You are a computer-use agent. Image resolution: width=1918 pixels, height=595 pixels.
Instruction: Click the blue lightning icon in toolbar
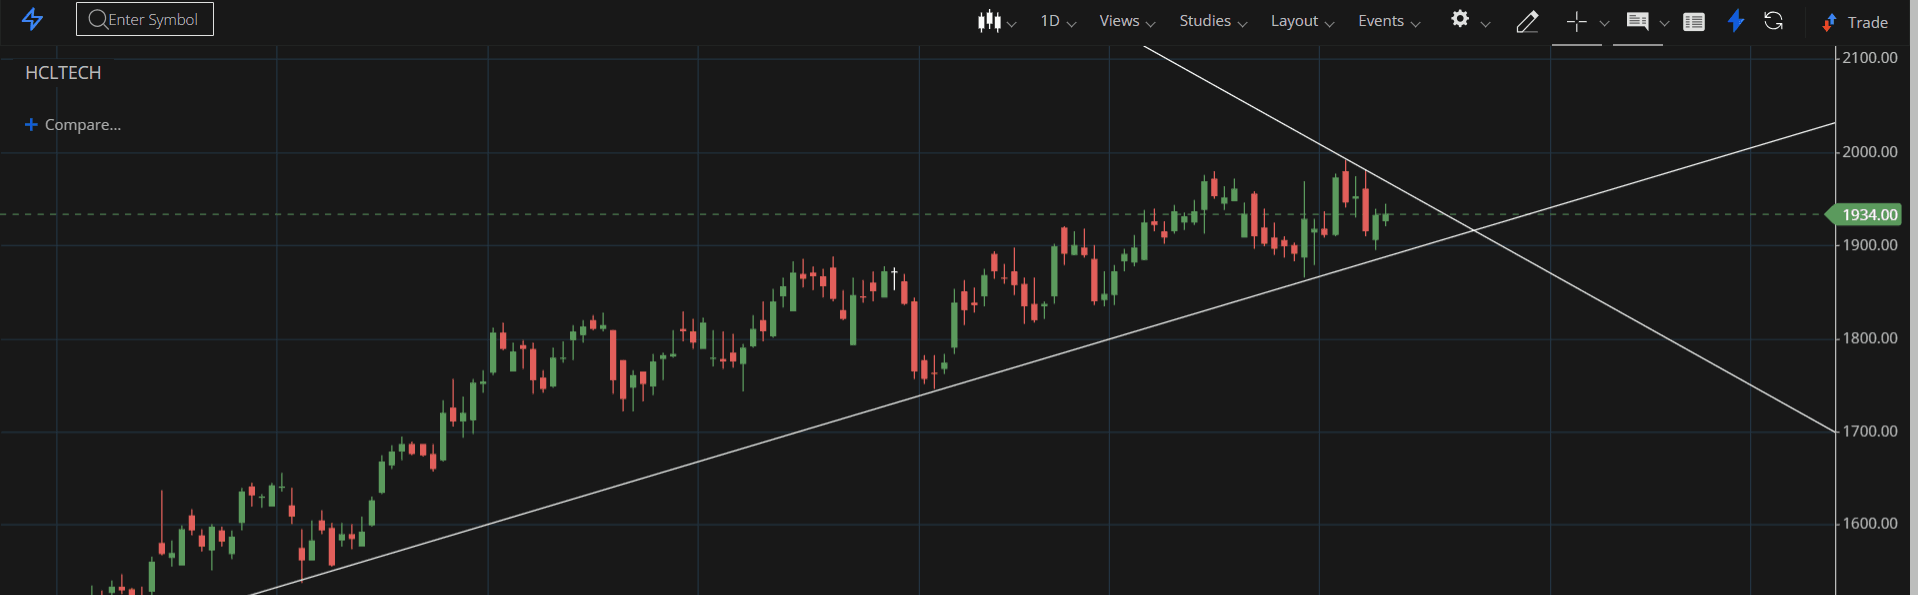(x=1736, y=21)
